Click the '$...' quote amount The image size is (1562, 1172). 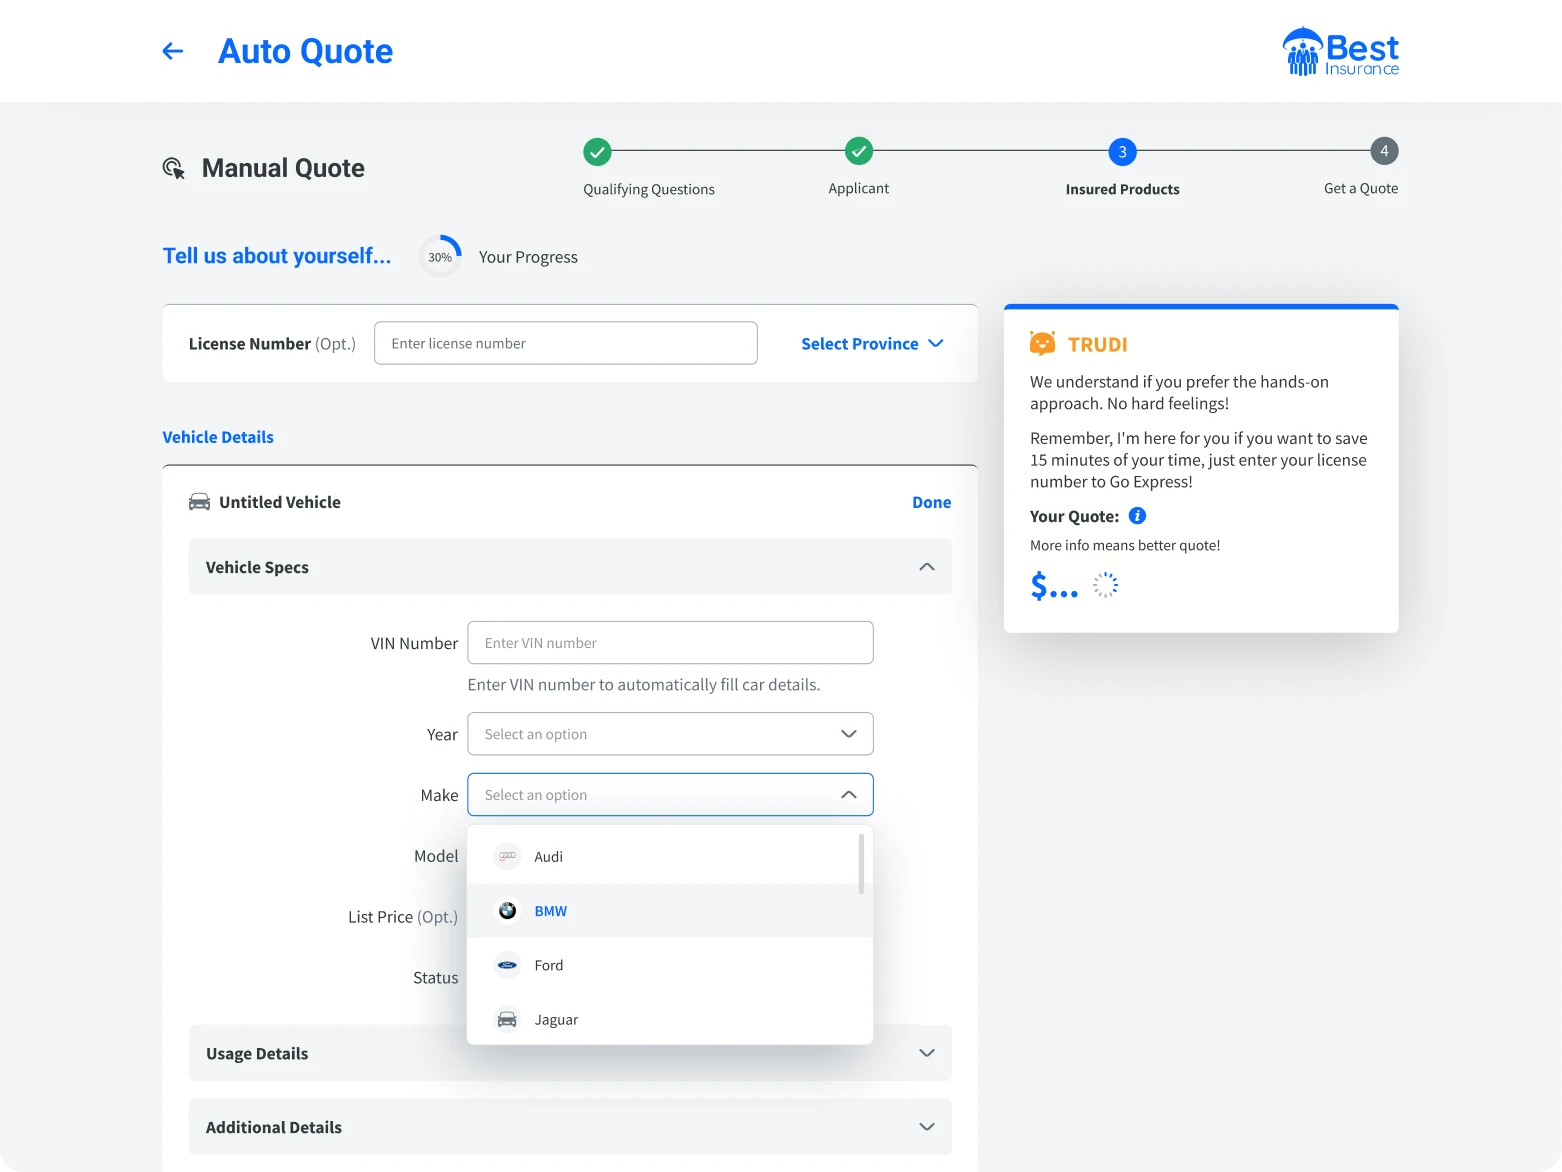tap(1054, 585)
